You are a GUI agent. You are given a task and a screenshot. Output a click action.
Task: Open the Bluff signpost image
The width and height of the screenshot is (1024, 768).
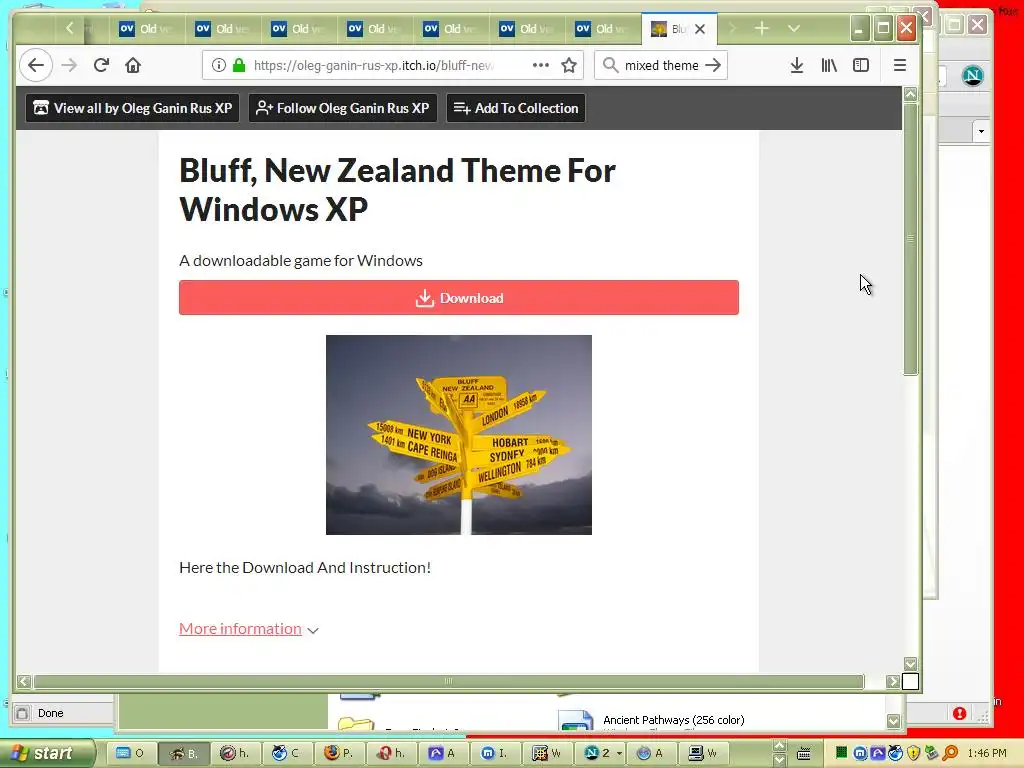pyautogui.click(x=459, y=435)
